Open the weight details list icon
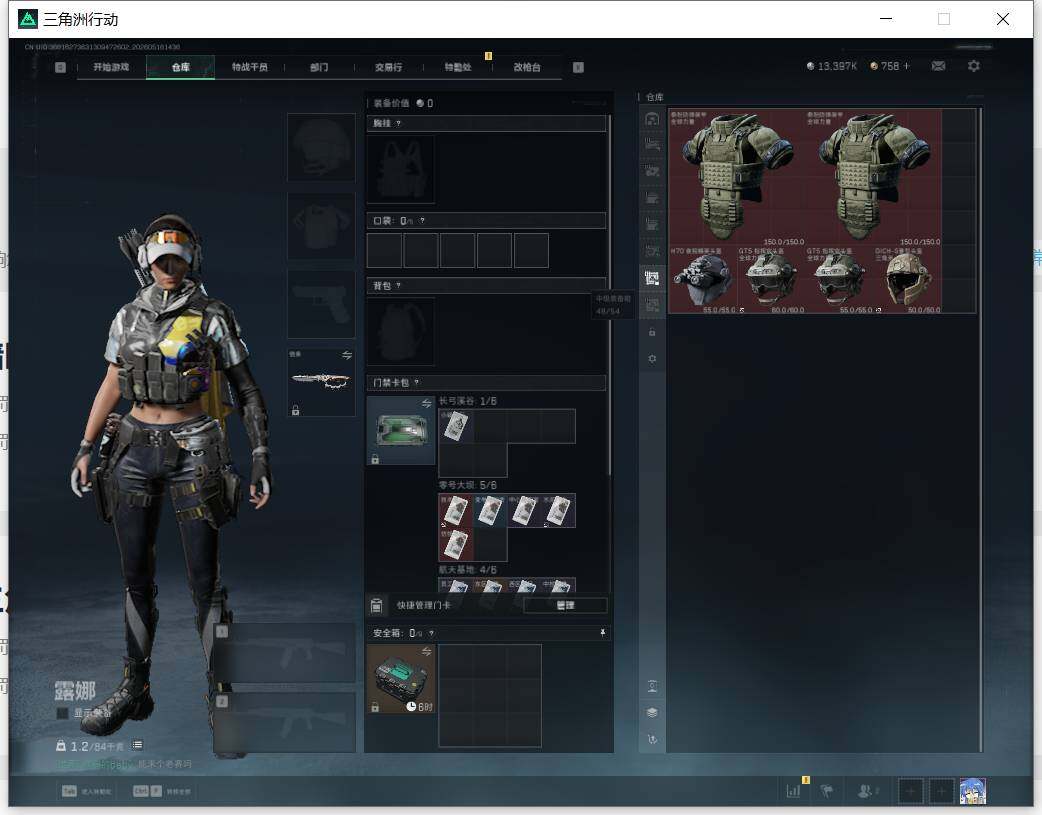This screenshot has width=1042, height=815. click(137, 745)
